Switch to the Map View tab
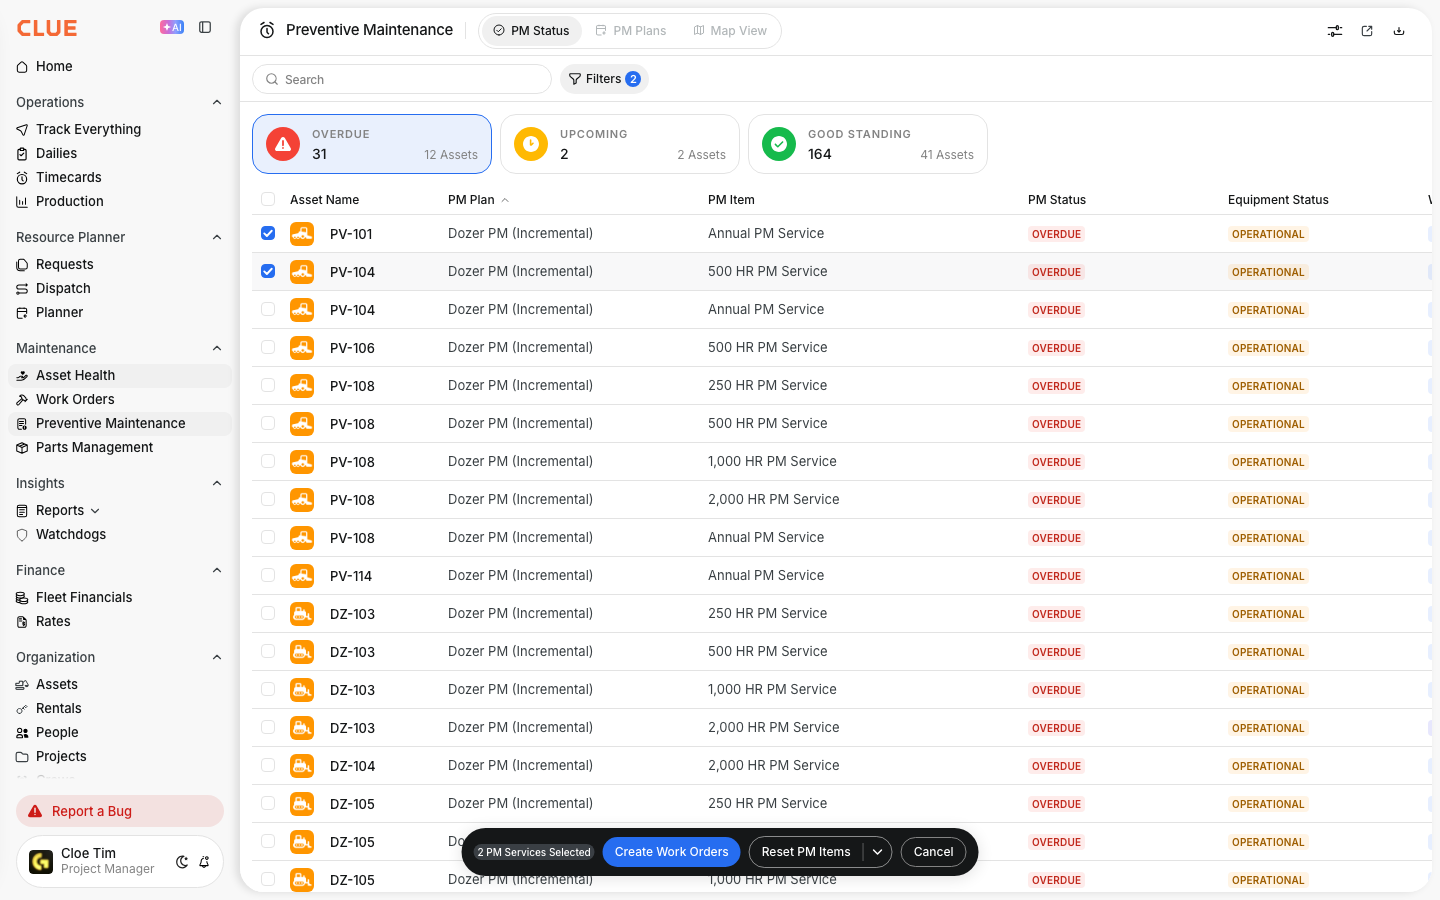Screen dimensions: 1440x900 [730, 31]
